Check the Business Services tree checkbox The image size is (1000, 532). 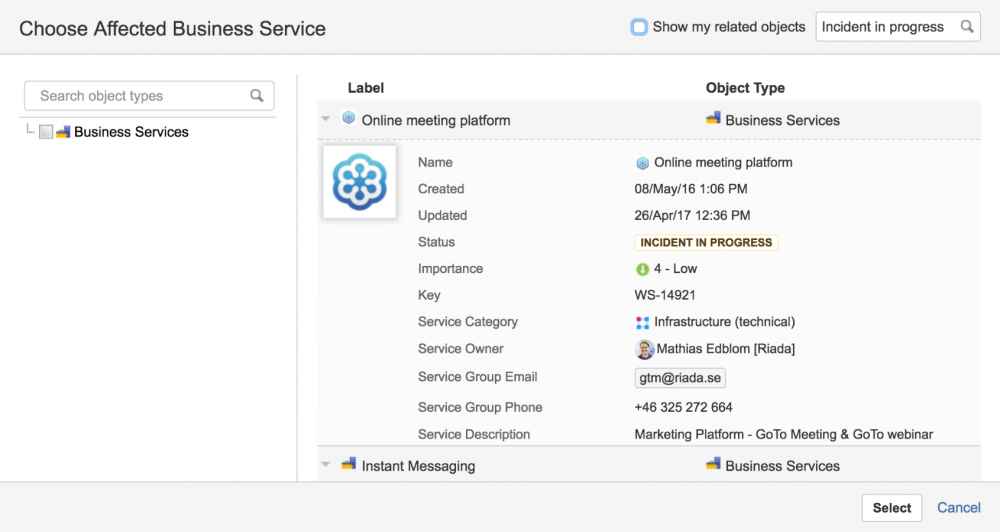pos(46,132)
